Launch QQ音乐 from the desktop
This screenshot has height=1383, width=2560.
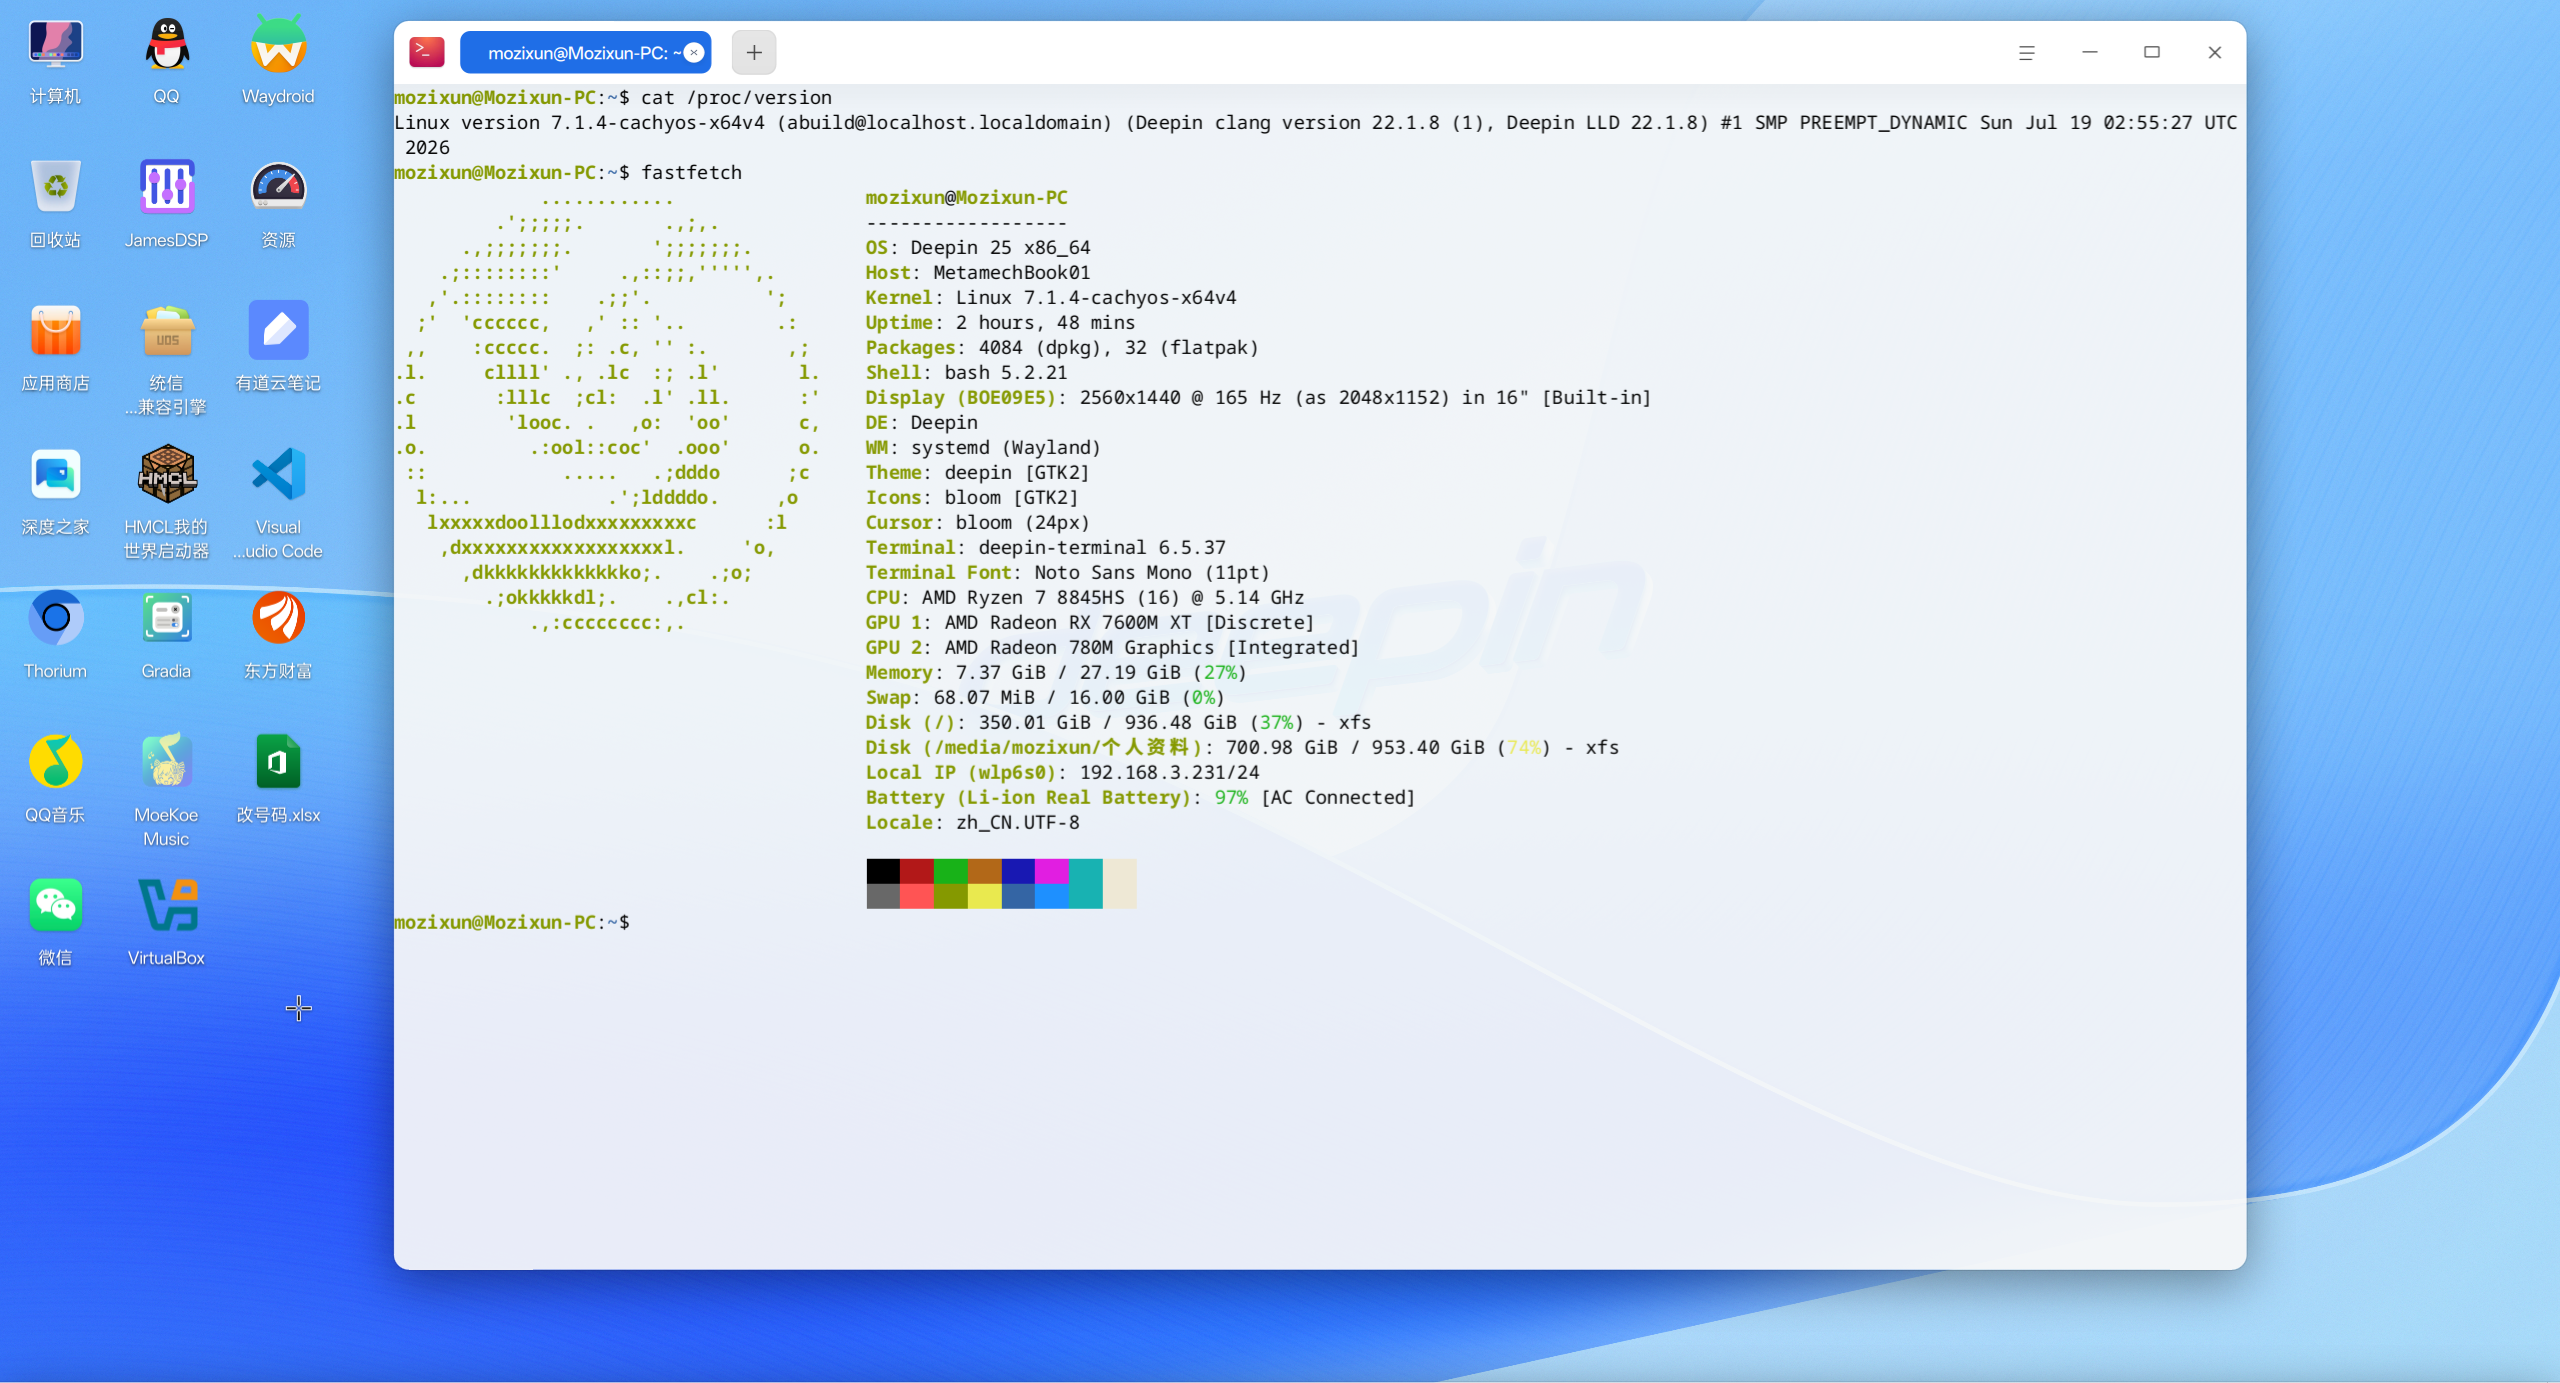tap(55, 779)
